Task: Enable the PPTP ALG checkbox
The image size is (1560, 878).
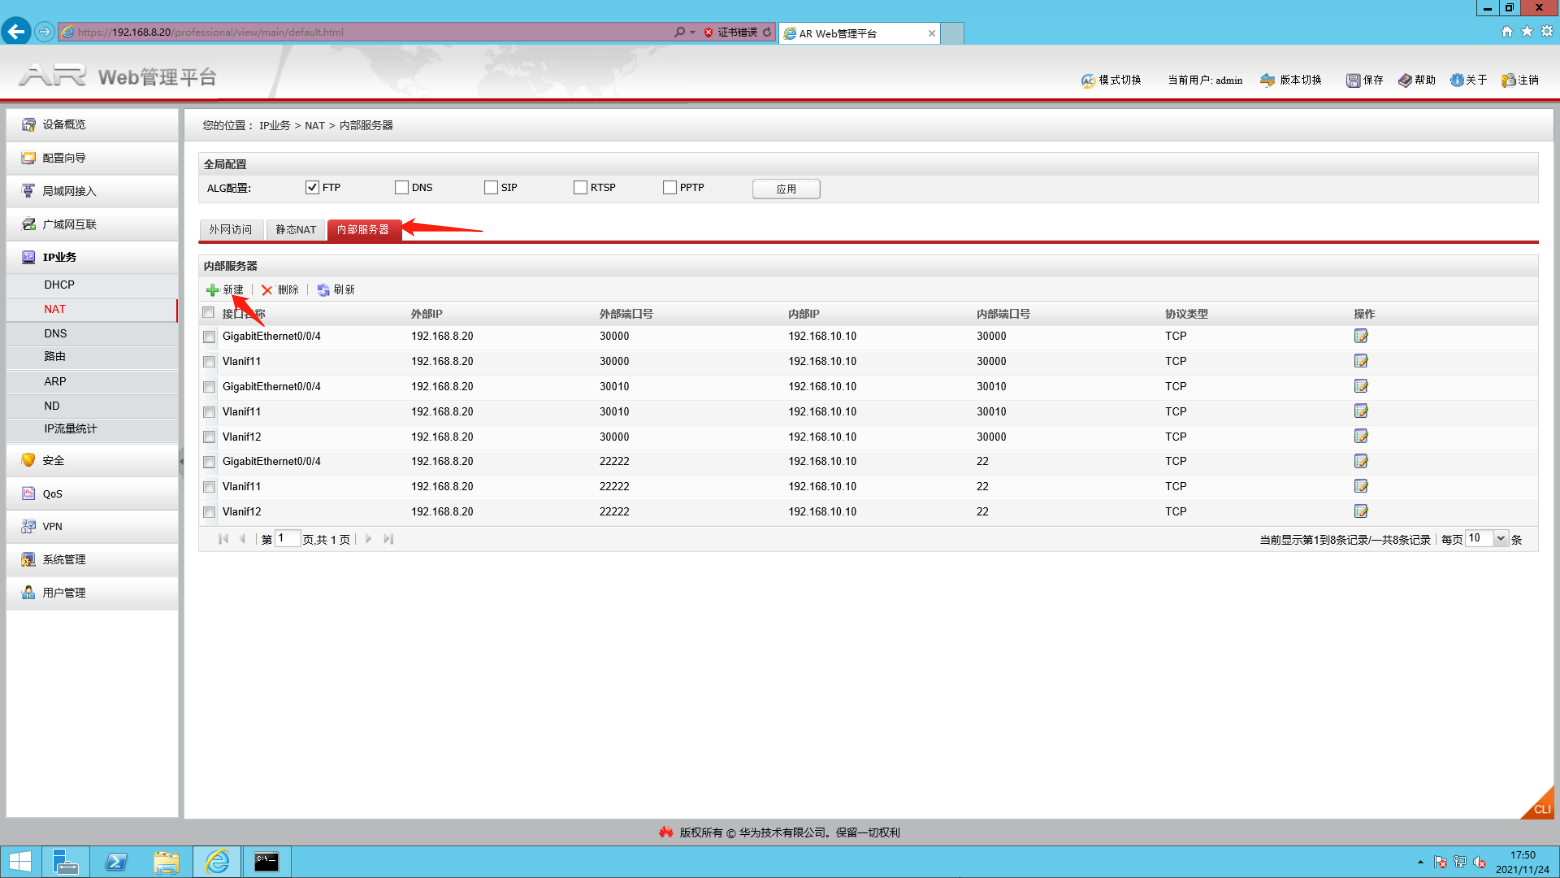Action: pyautogui.click(x=670, y=187)
